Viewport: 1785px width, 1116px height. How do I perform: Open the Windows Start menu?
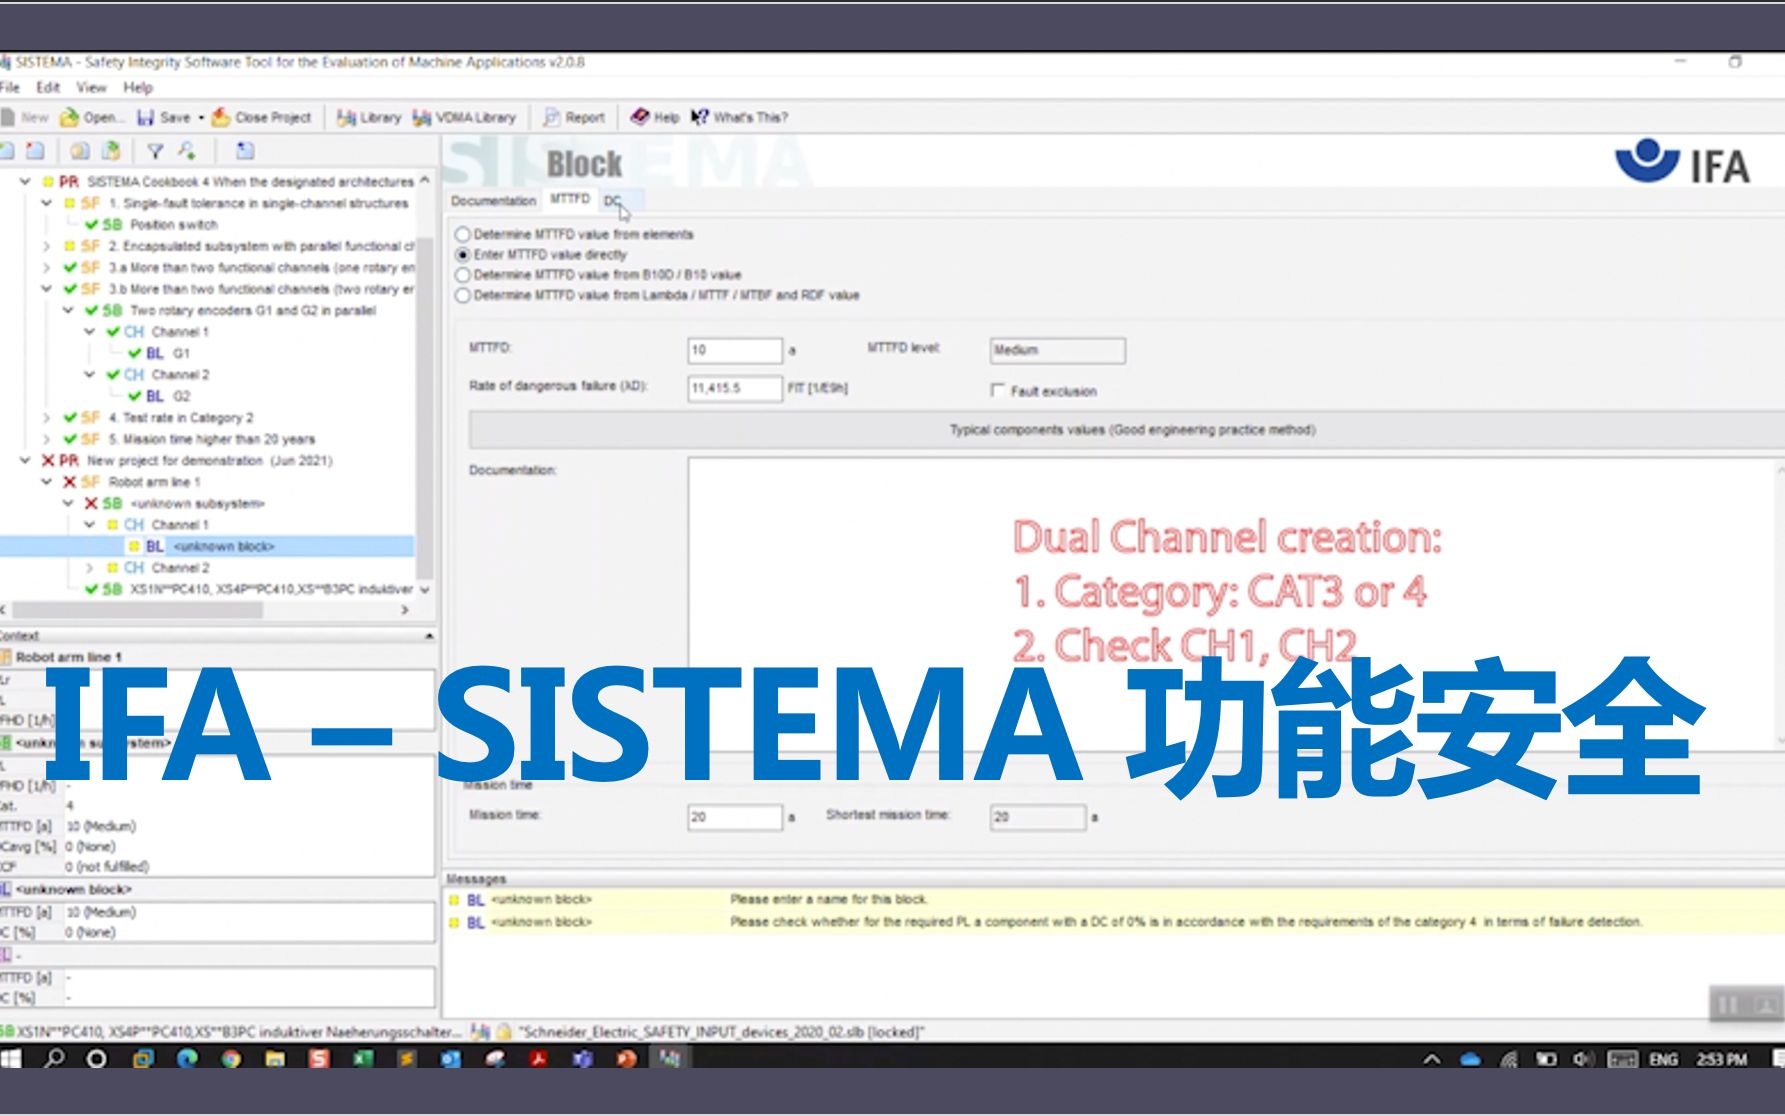click(11, 1058)
